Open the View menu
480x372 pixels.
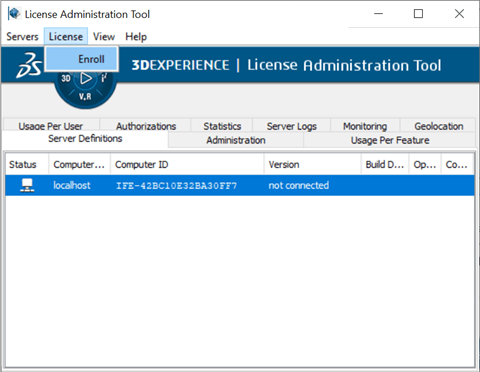[x=104, y=36]
